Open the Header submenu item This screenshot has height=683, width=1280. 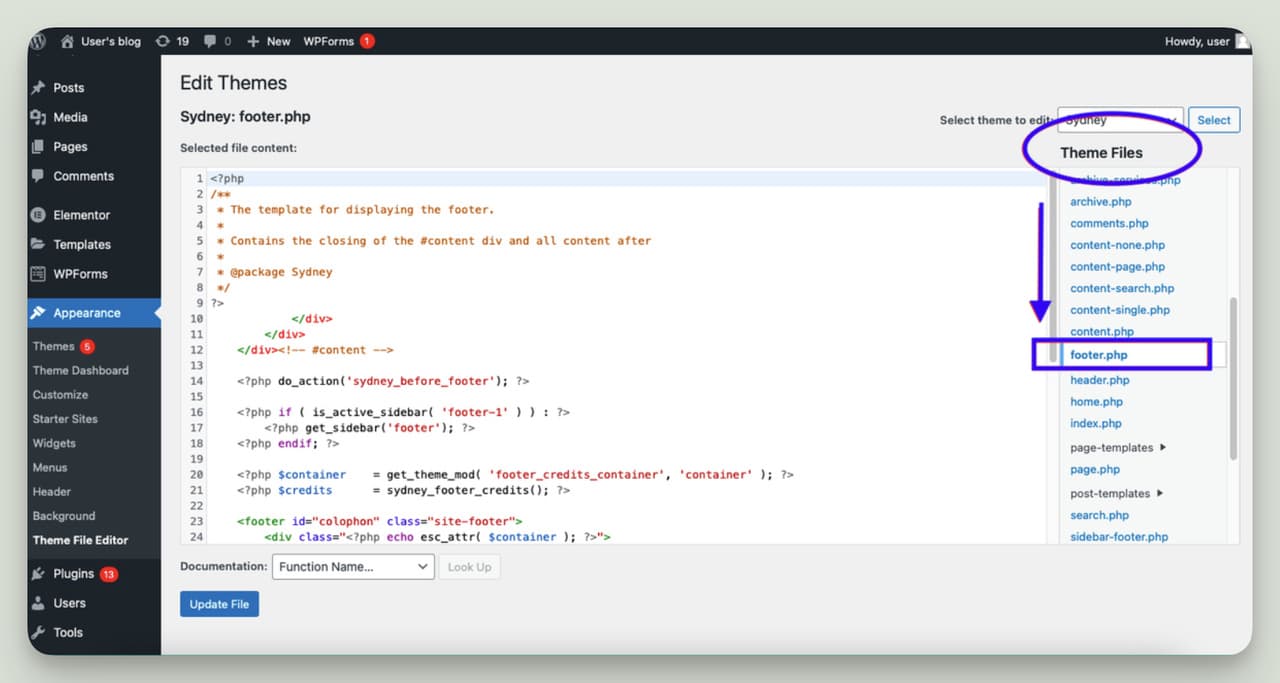coord(52,491)
